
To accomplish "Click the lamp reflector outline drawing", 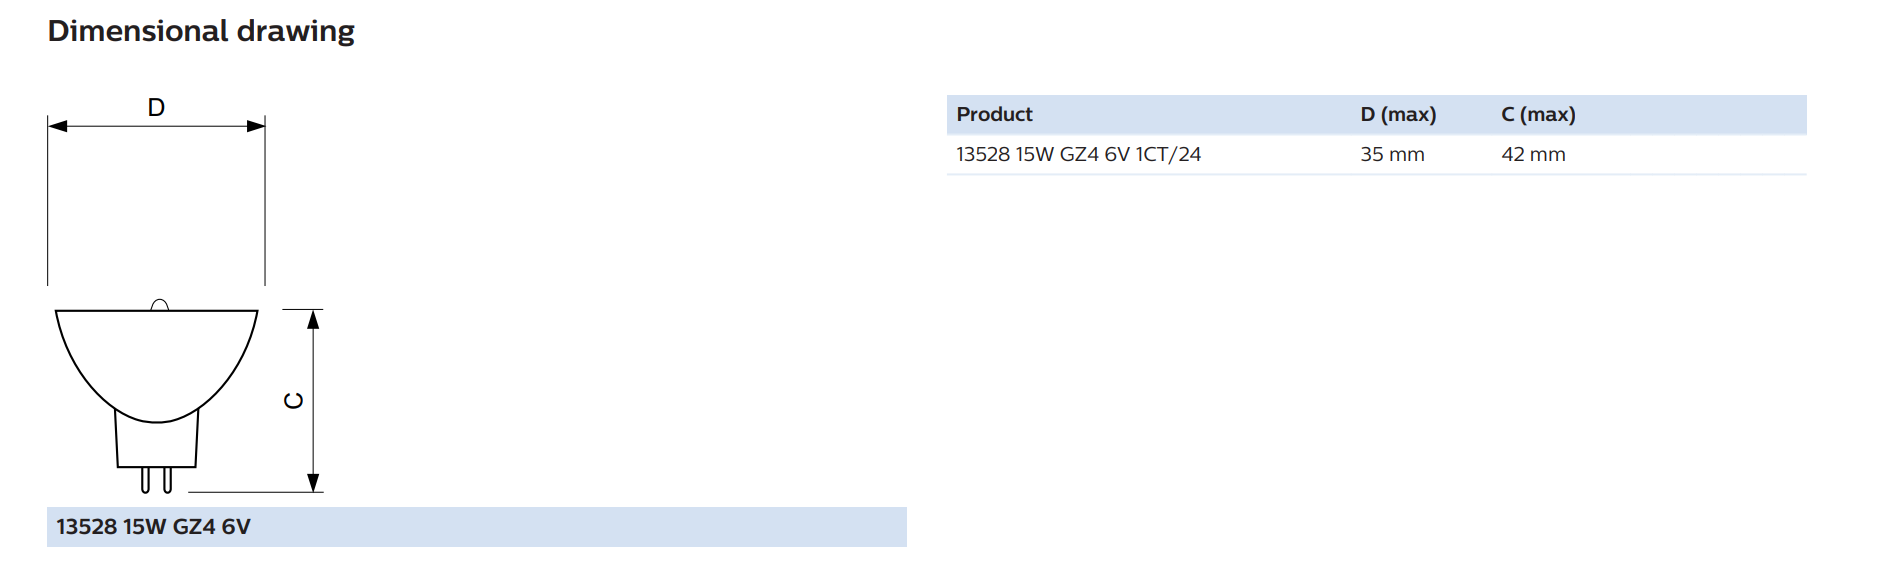I will pyautogui.click(x=156, y=366).
